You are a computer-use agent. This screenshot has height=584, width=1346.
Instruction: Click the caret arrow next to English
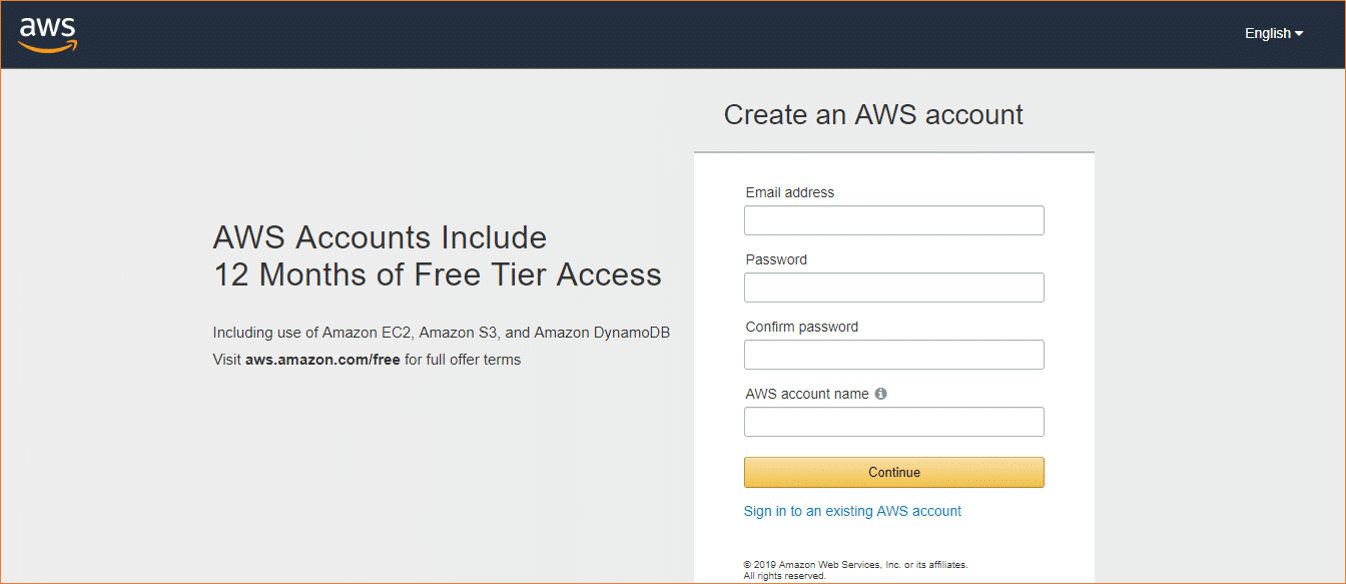(x=1299, y=34)
